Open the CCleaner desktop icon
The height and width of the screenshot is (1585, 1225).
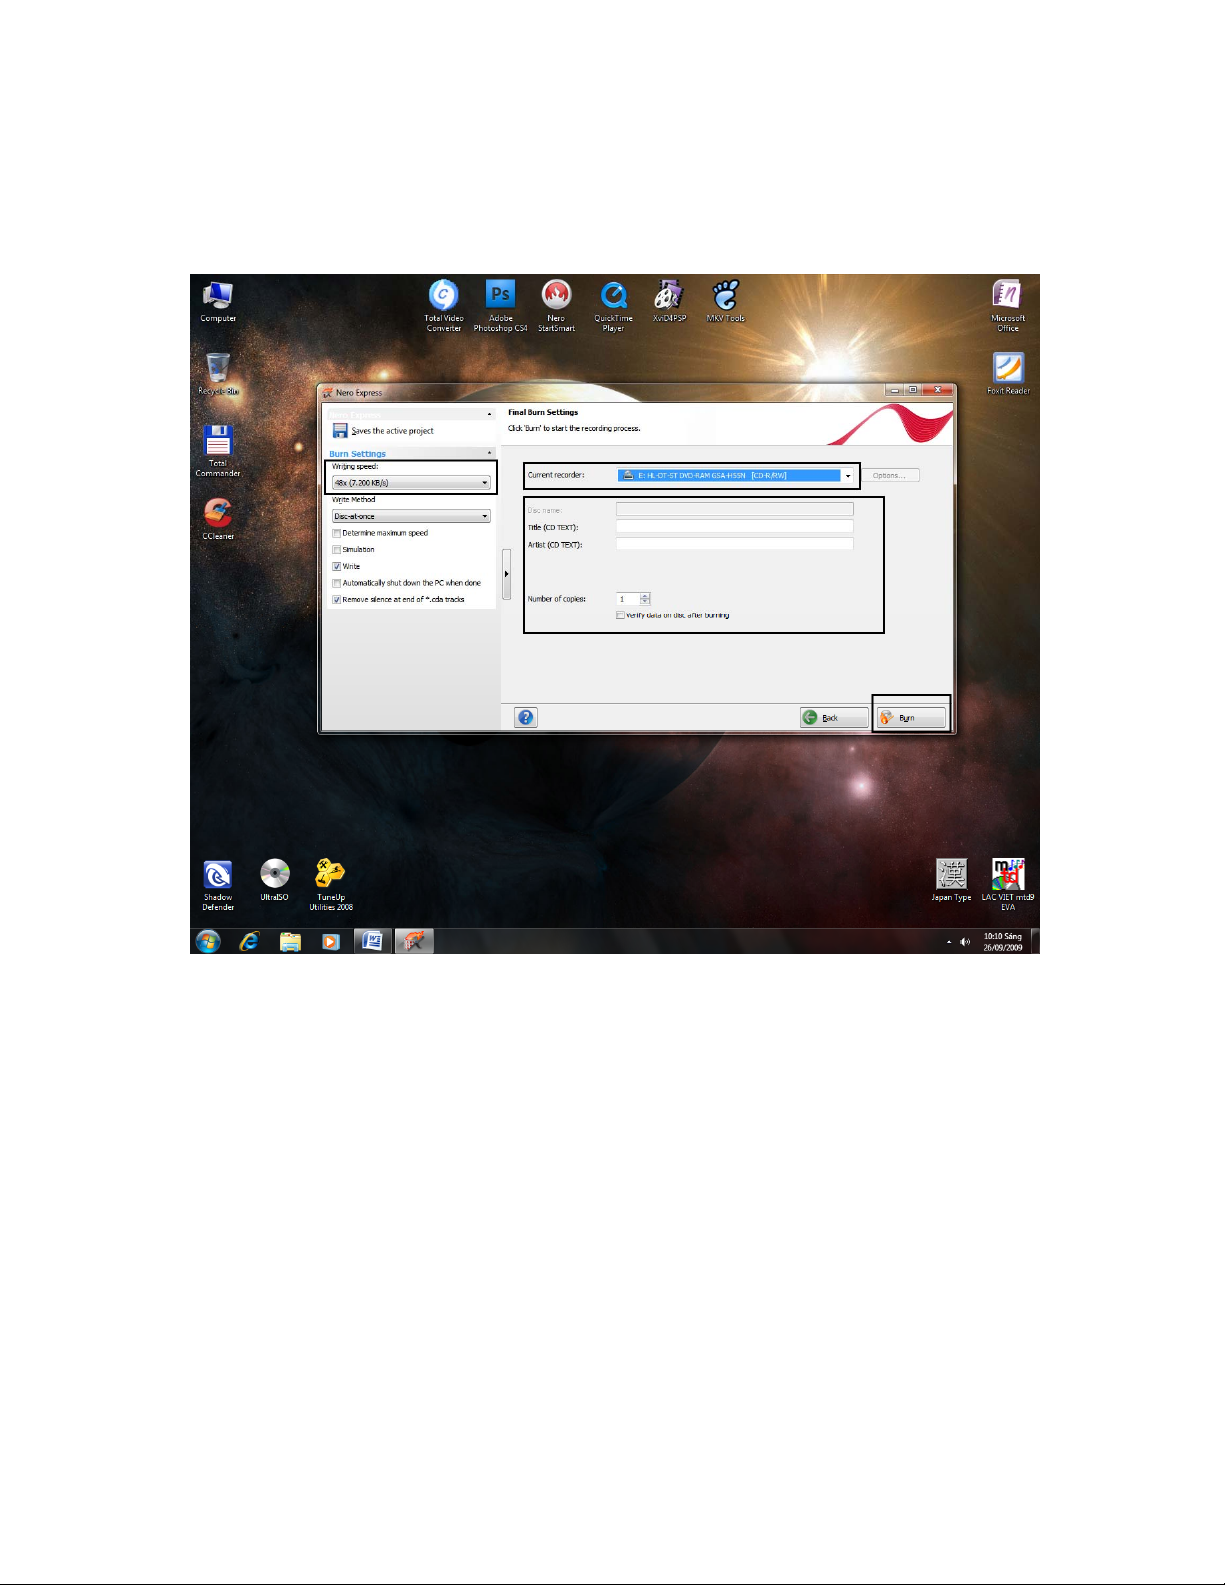coord(218,513)
